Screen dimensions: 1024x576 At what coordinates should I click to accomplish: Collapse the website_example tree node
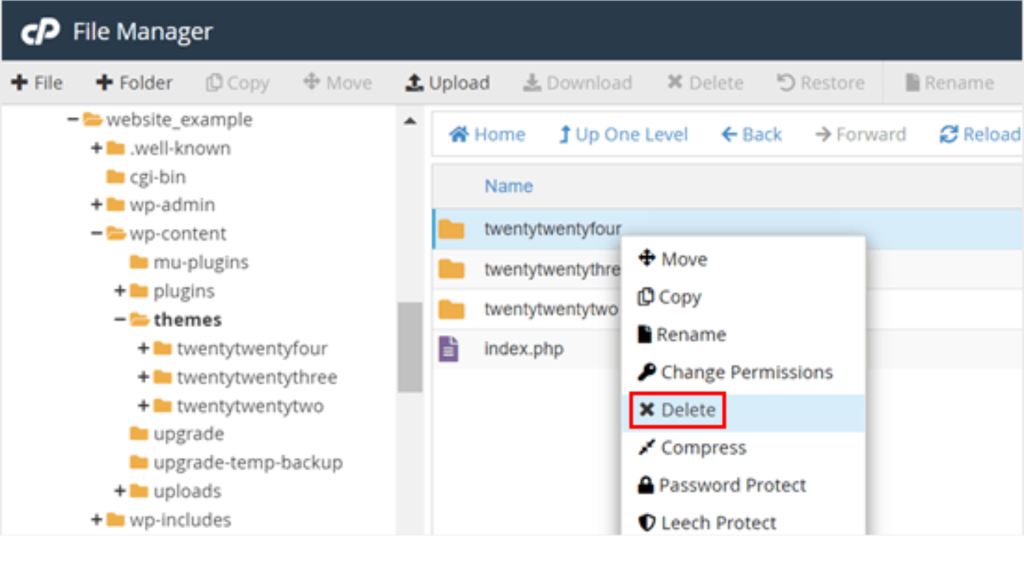(x=72, y=120)
